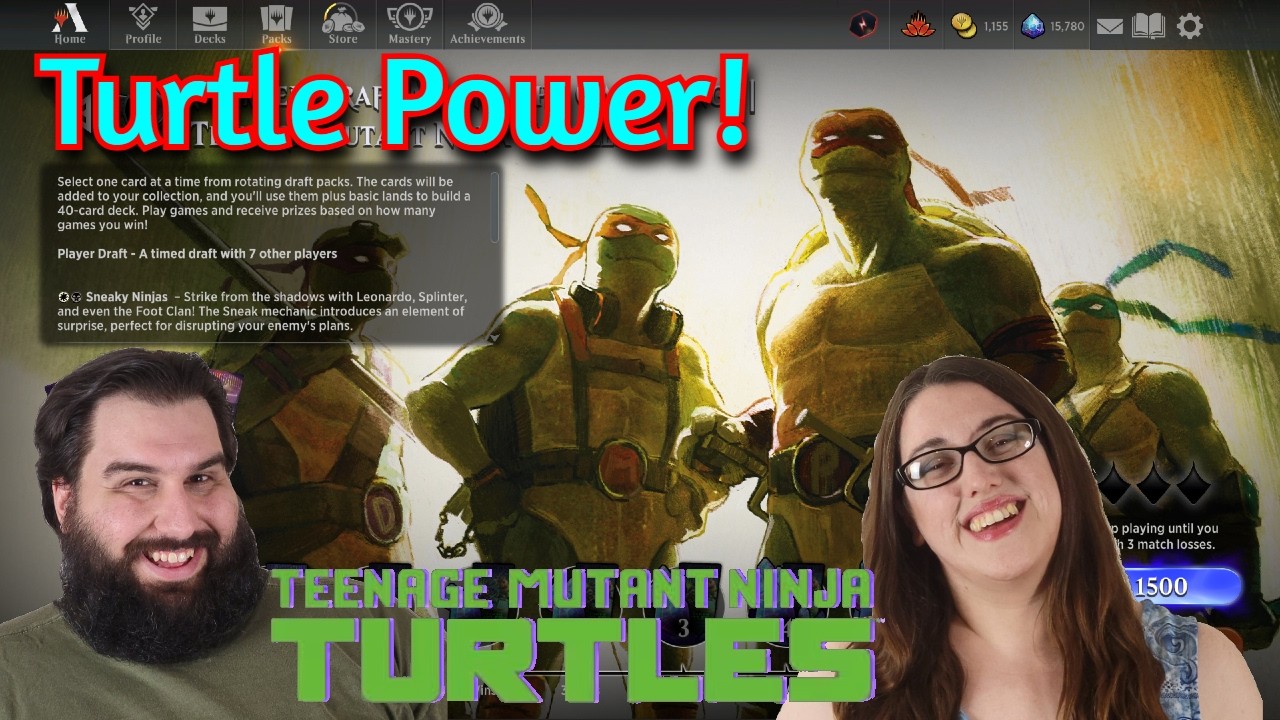Click the gold coins icon
This screenshot has height=720, width=1280.
pos(964,26)
